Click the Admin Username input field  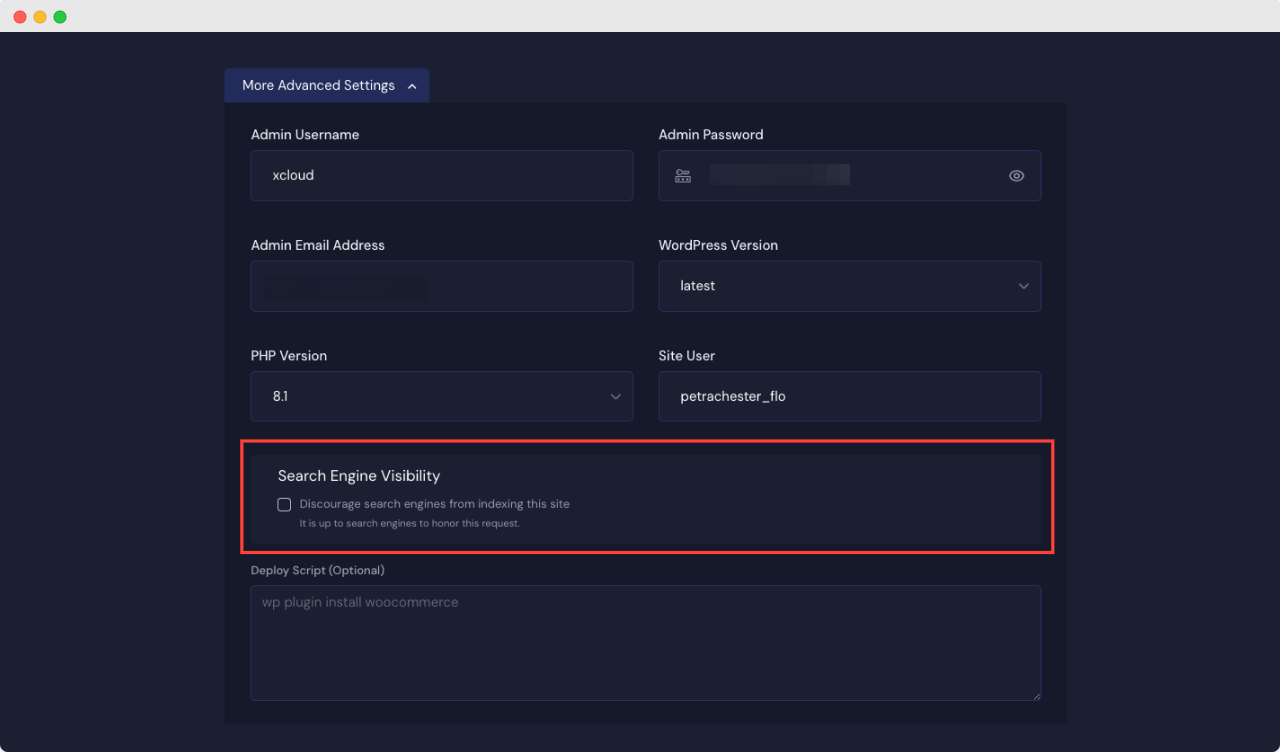coord(441,176)
